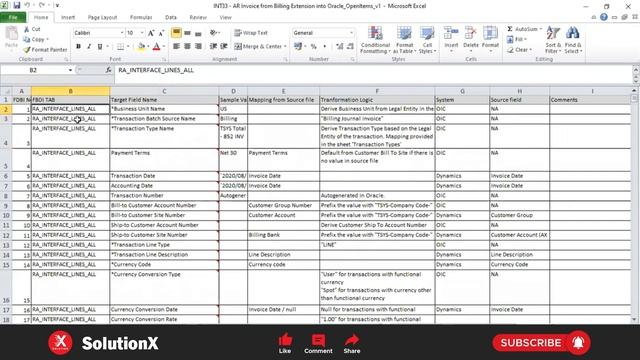640x360 pixels.
Task: Click the red Font Color swatch
Action: tap(156, 47)
